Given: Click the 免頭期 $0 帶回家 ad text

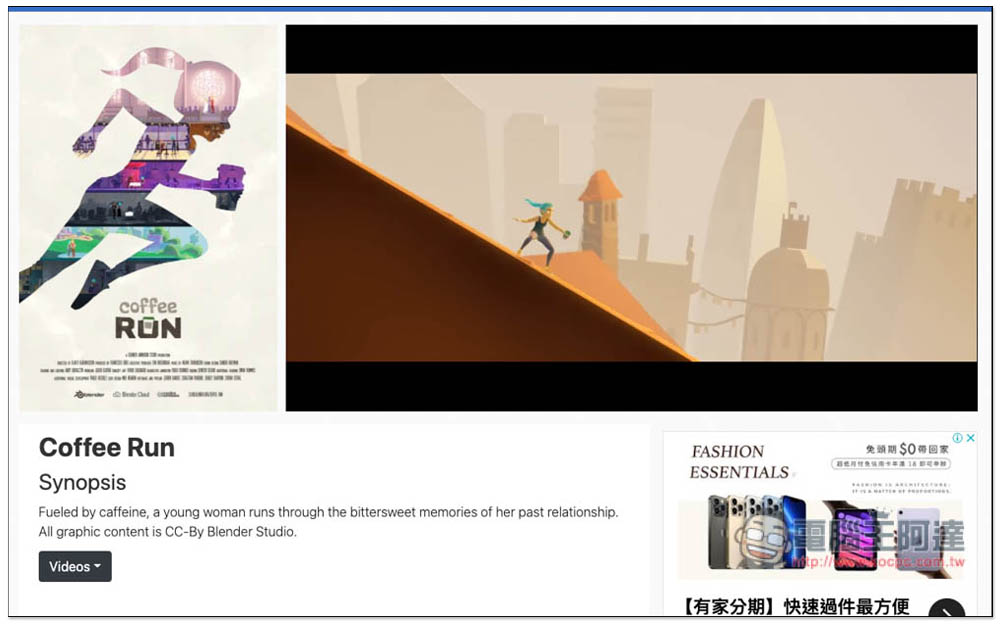Looking at the screenshot, I should pos(907,449).
